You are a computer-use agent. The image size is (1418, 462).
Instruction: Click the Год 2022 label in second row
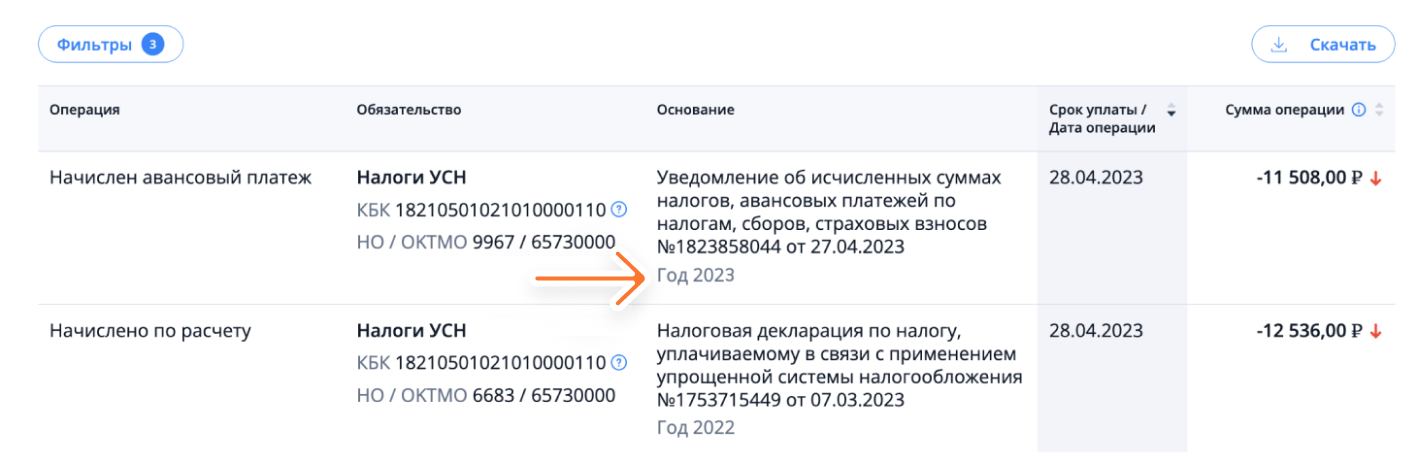point(695,428)
